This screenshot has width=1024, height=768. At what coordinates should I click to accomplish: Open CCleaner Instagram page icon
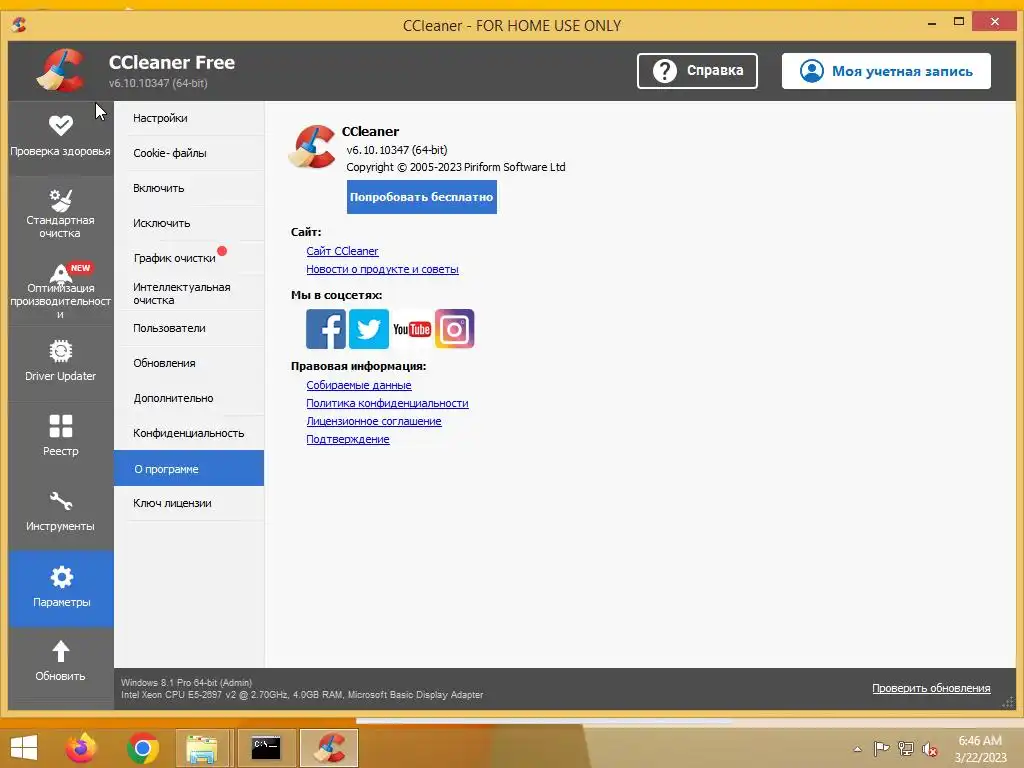pyautogui.click(x=455, y=328)
